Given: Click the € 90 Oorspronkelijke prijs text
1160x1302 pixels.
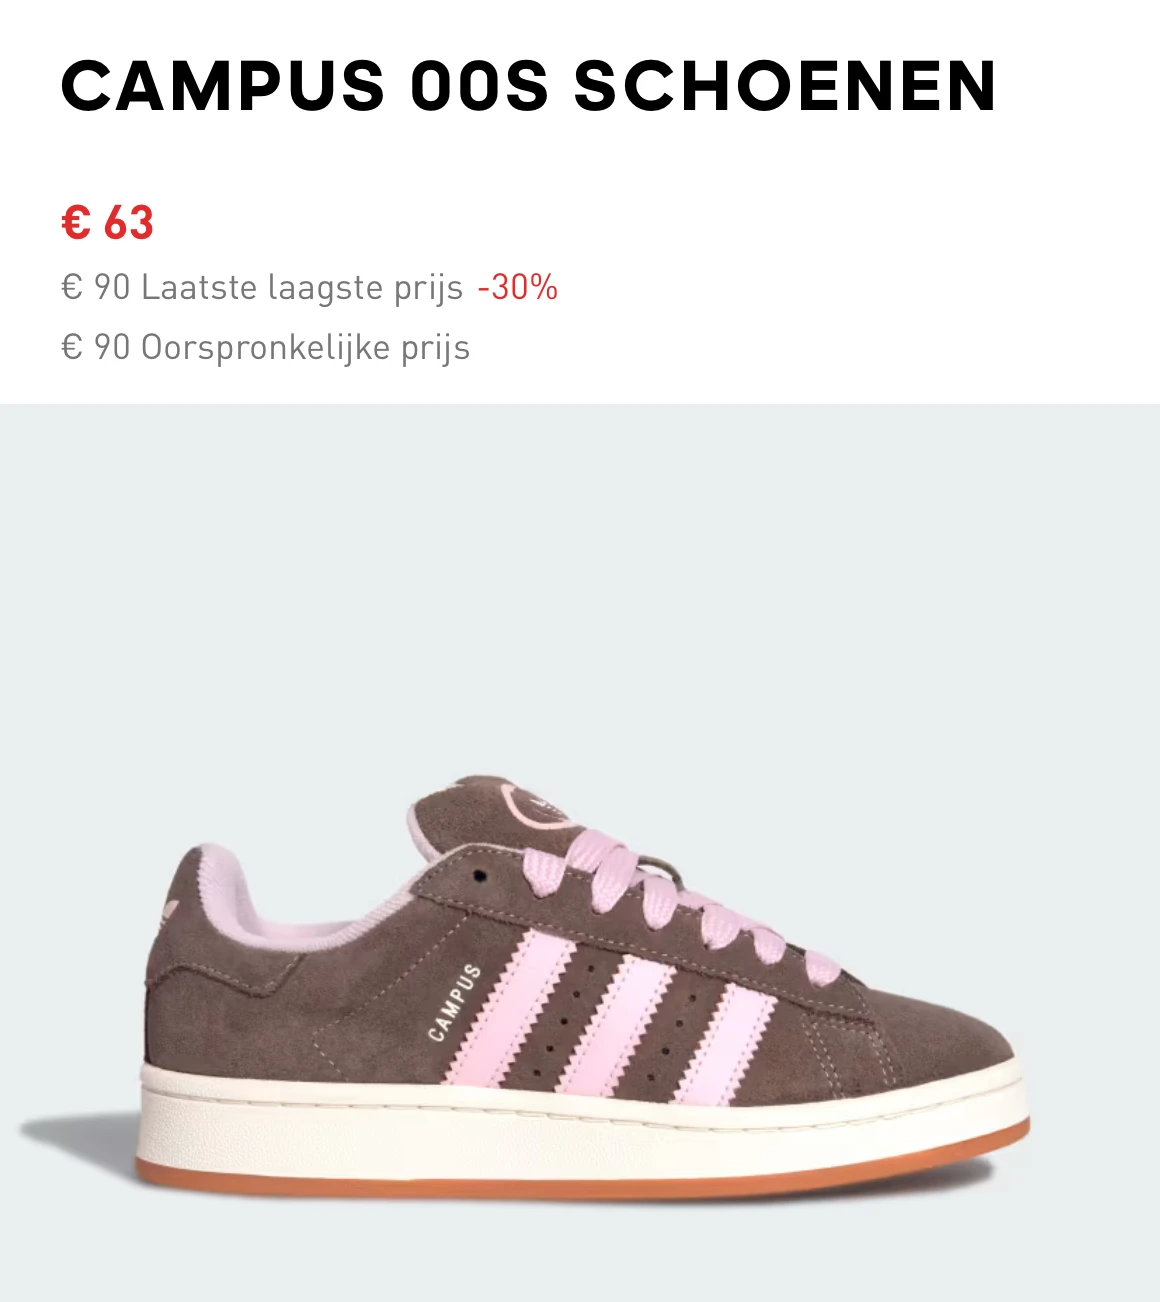Looking at the screenshot, I should point(265,348).
